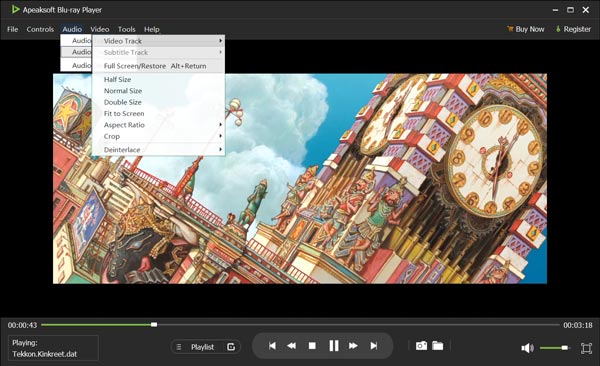Click the playlist list icon
This screenshot has width=600, height=366.
click(179, 347)
